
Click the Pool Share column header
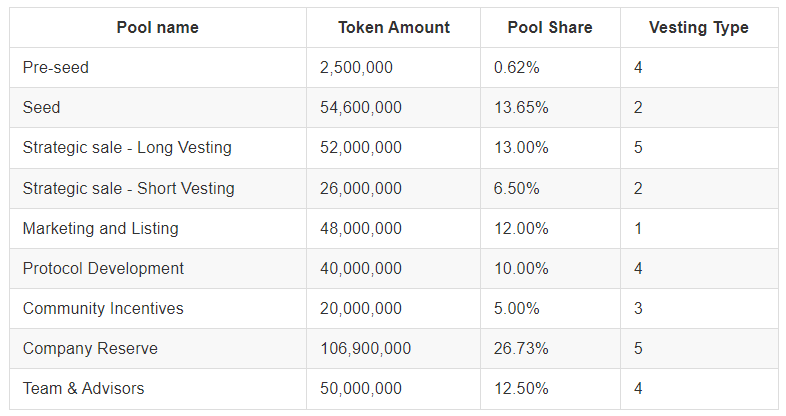[x=550, y=28]
